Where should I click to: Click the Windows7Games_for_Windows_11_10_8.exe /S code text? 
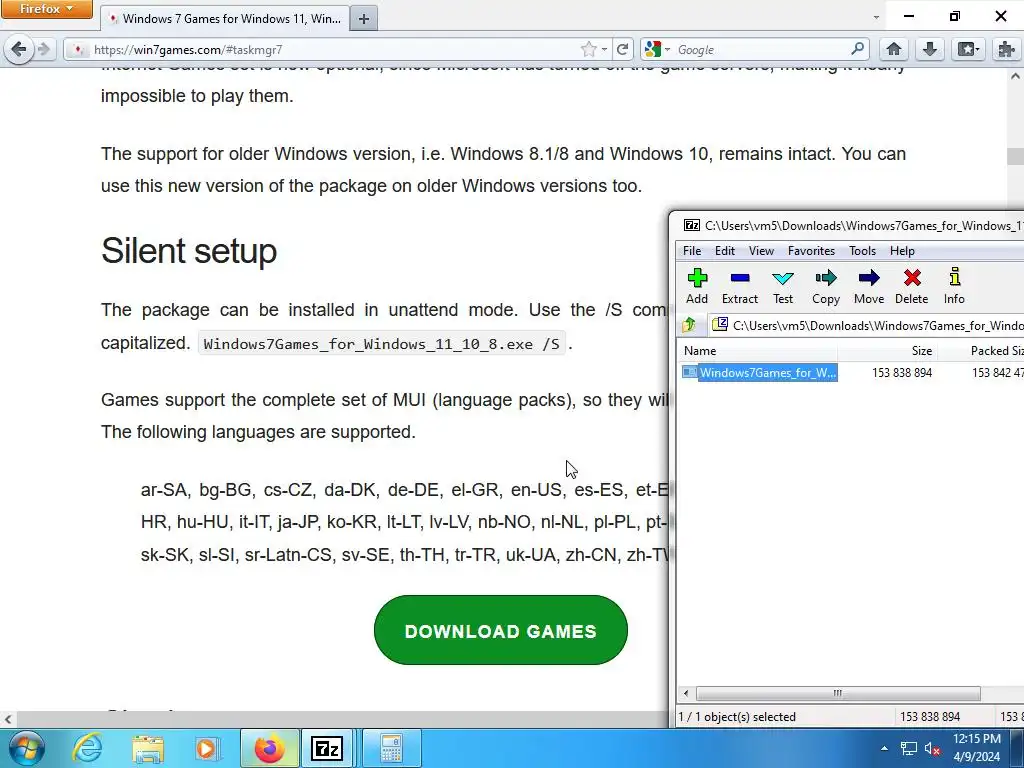(x=381, y=344)
